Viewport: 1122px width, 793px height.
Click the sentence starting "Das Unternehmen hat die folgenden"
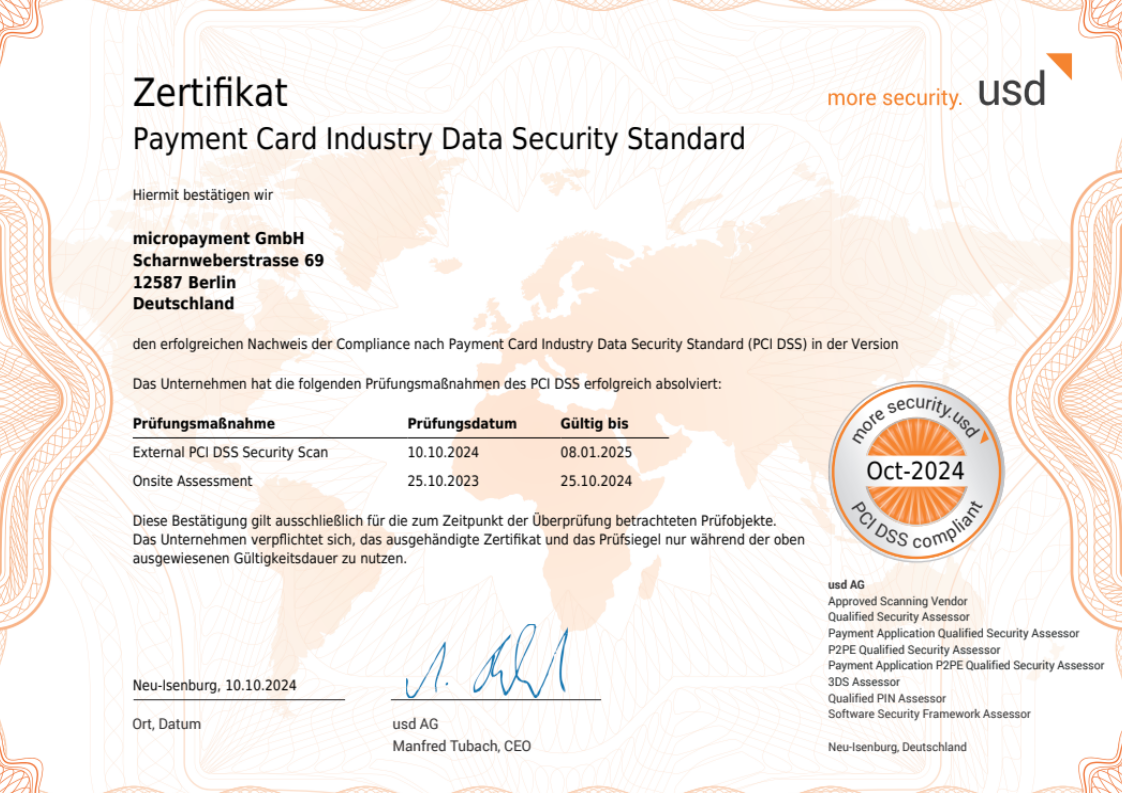427,384
